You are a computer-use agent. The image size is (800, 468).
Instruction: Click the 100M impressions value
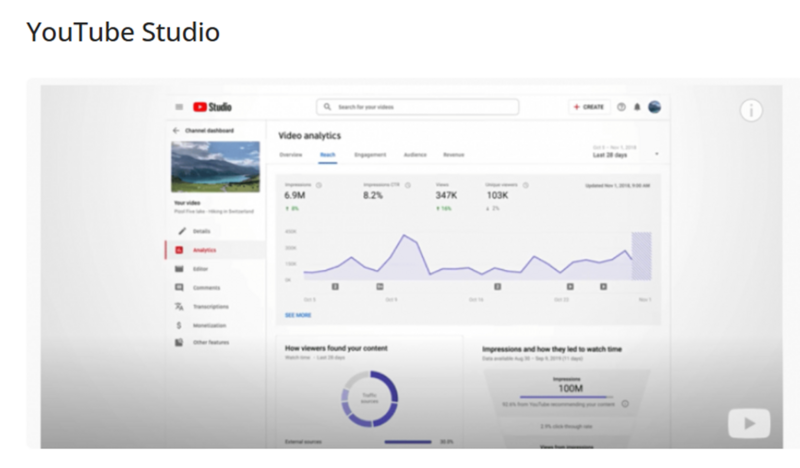tap(570, 388)
